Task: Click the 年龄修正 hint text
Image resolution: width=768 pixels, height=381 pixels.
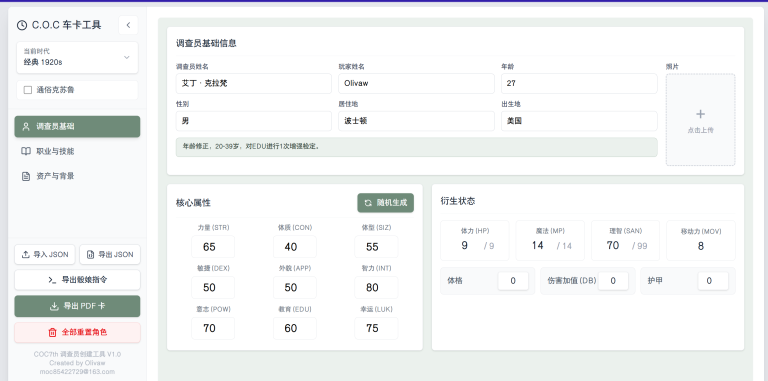Action: (x=251, y=146)
